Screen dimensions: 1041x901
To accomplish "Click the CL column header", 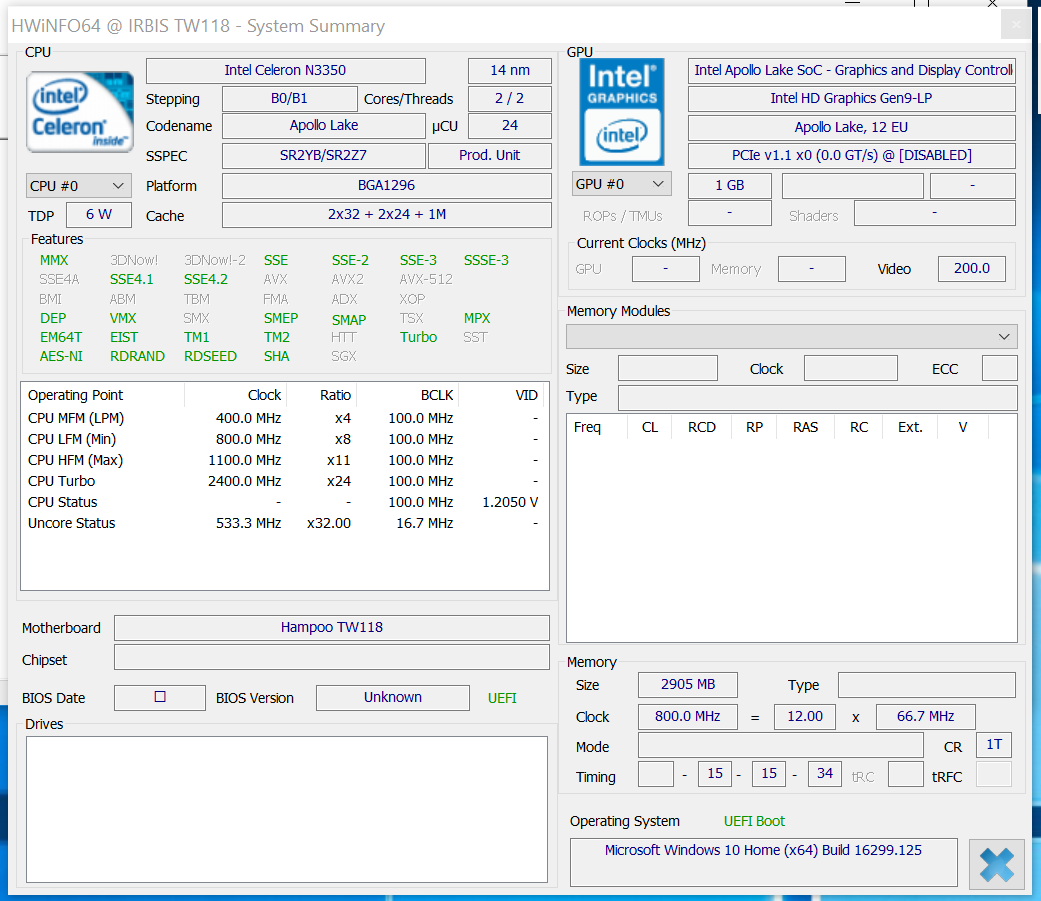I will [650, 427].
